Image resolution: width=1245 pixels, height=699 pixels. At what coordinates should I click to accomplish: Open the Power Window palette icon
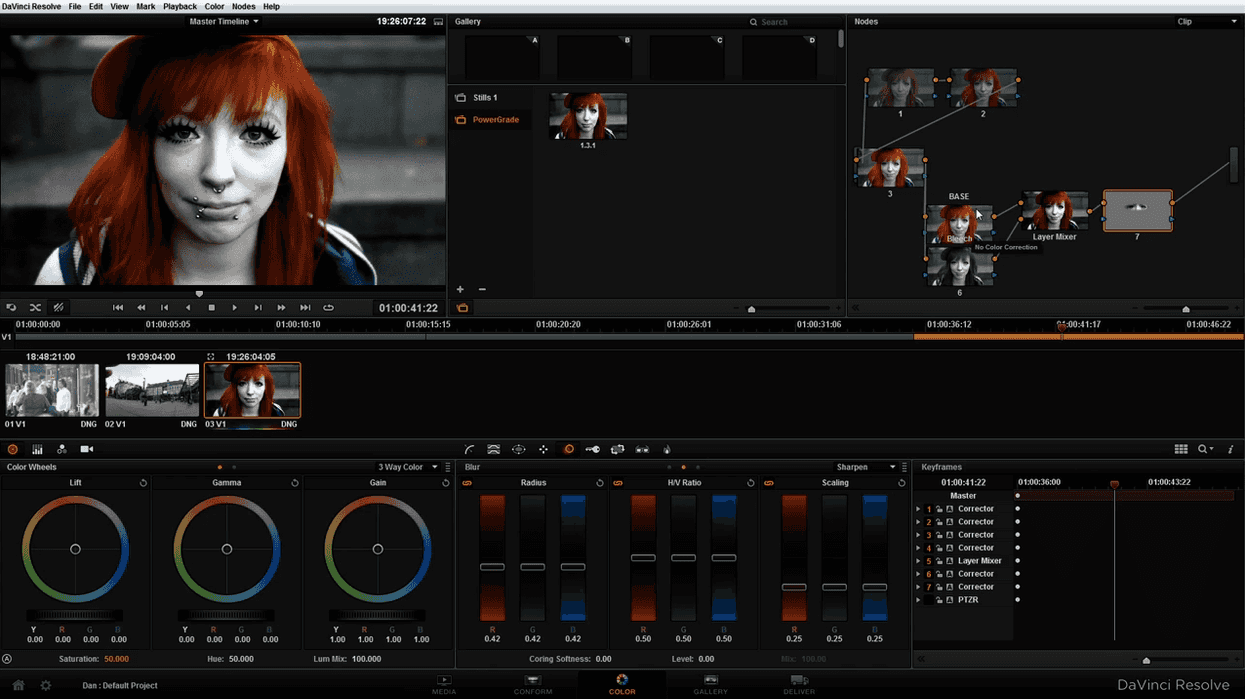[519, 450]
